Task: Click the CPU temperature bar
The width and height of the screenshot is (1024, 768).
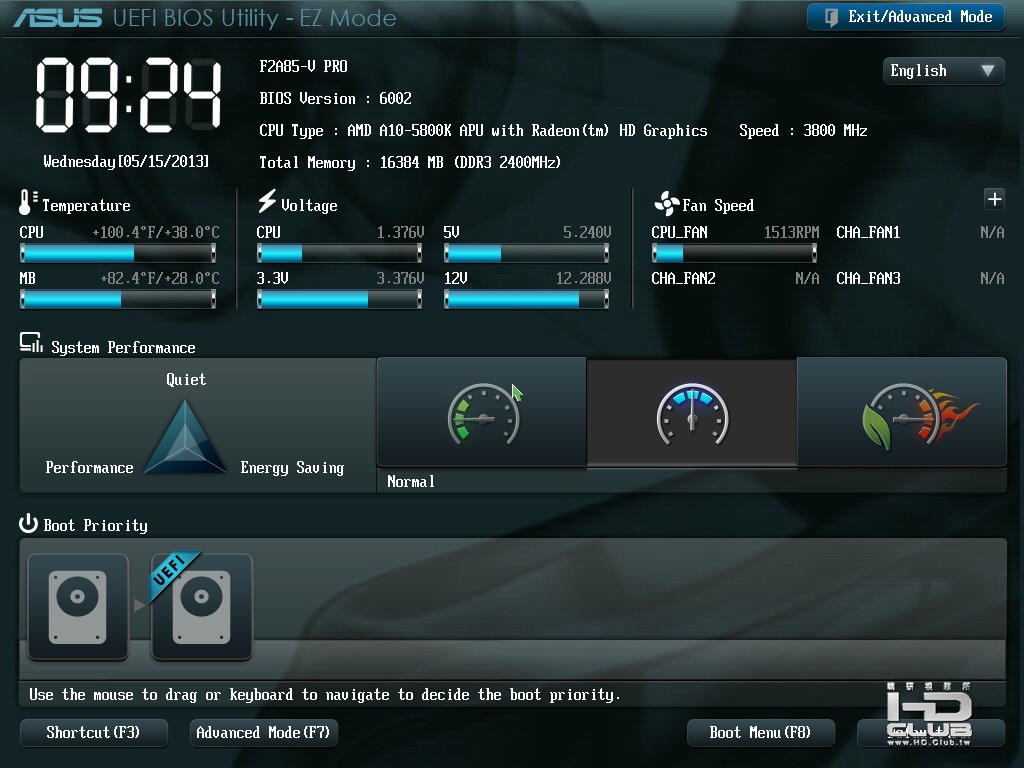Action: (x=118, y=253)
